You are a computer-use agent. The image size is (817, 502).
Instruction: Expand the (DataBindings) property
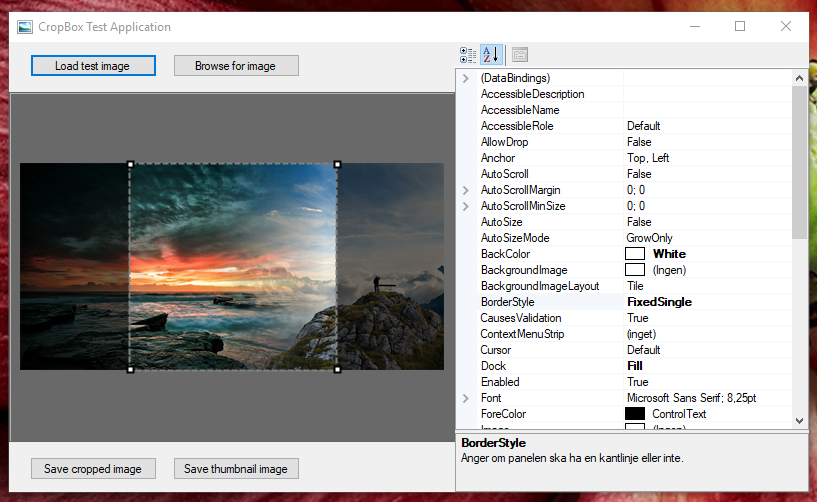click(x=466, y=78)
